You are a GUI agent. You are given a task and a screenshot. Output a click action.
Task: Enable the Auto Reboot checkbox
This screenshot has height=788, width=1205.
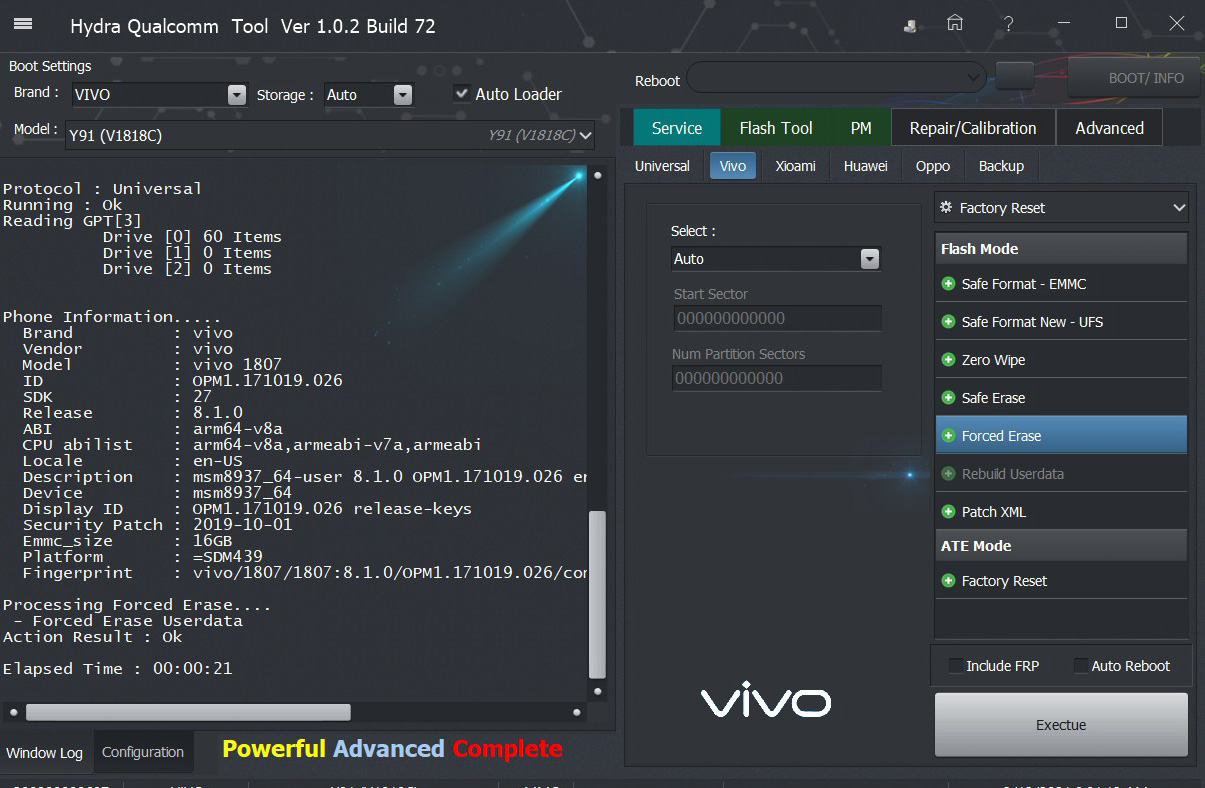coord(1081,666)
